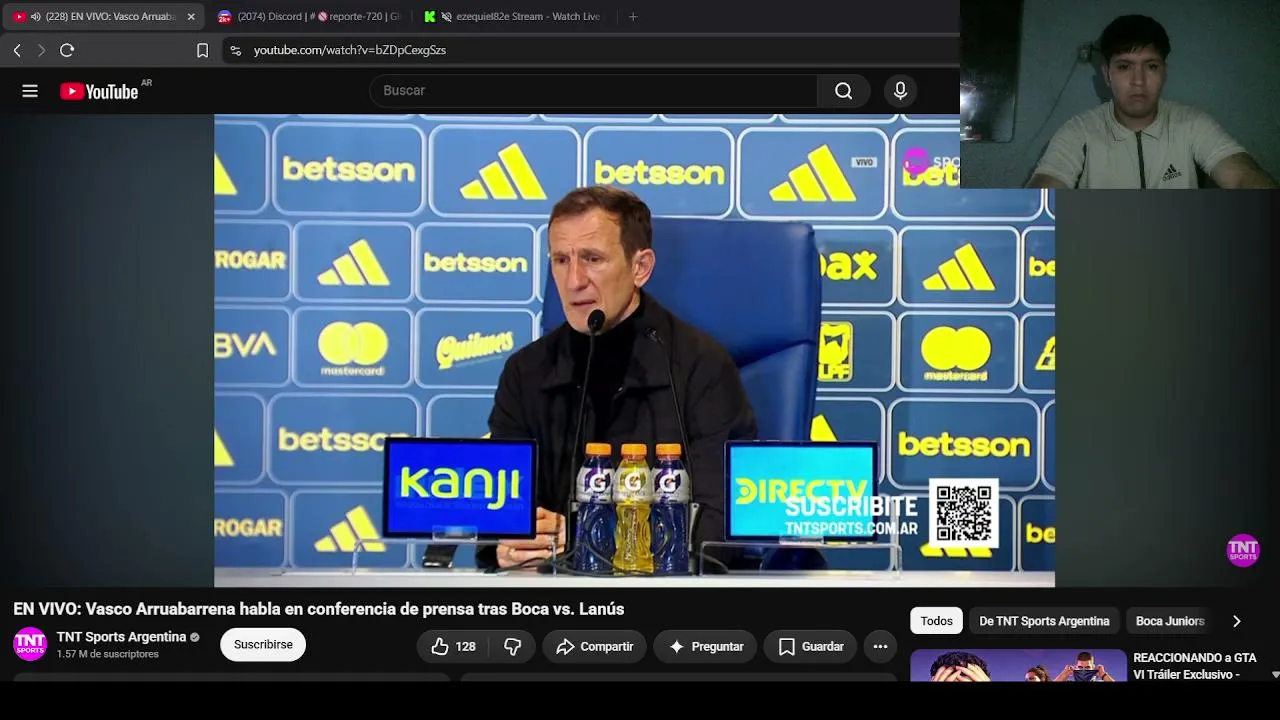Viewport: 1280px width, 720px height.
Task: Open the REACCIONANDO a GTA VI thumbnail
Action: (x=1018, y=666)
